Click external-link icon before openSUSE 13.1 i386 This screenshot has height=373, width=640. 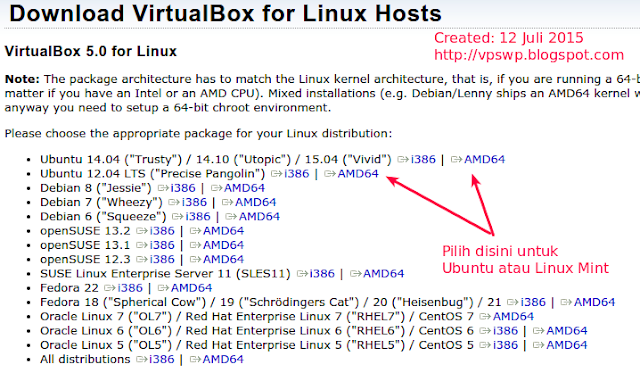click(x=142, y=245)
